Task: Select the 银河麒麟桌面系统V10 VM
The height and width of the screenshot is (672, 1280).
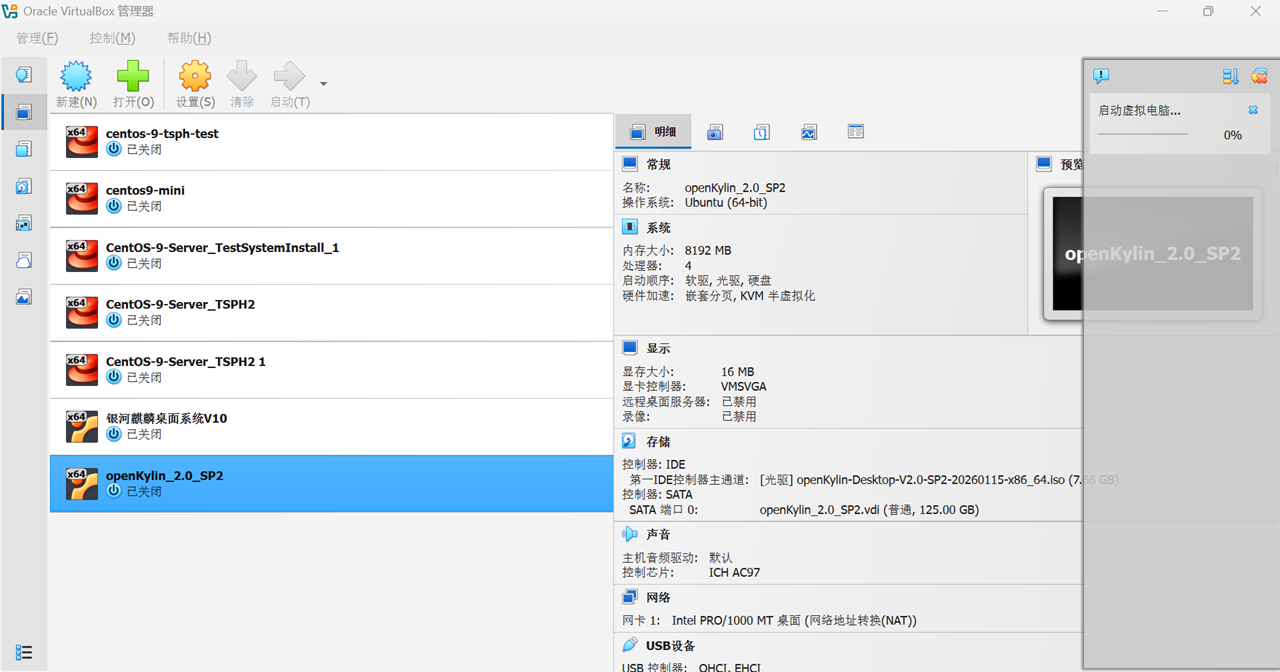Action: pyautogui.click(x=331, y=427)
